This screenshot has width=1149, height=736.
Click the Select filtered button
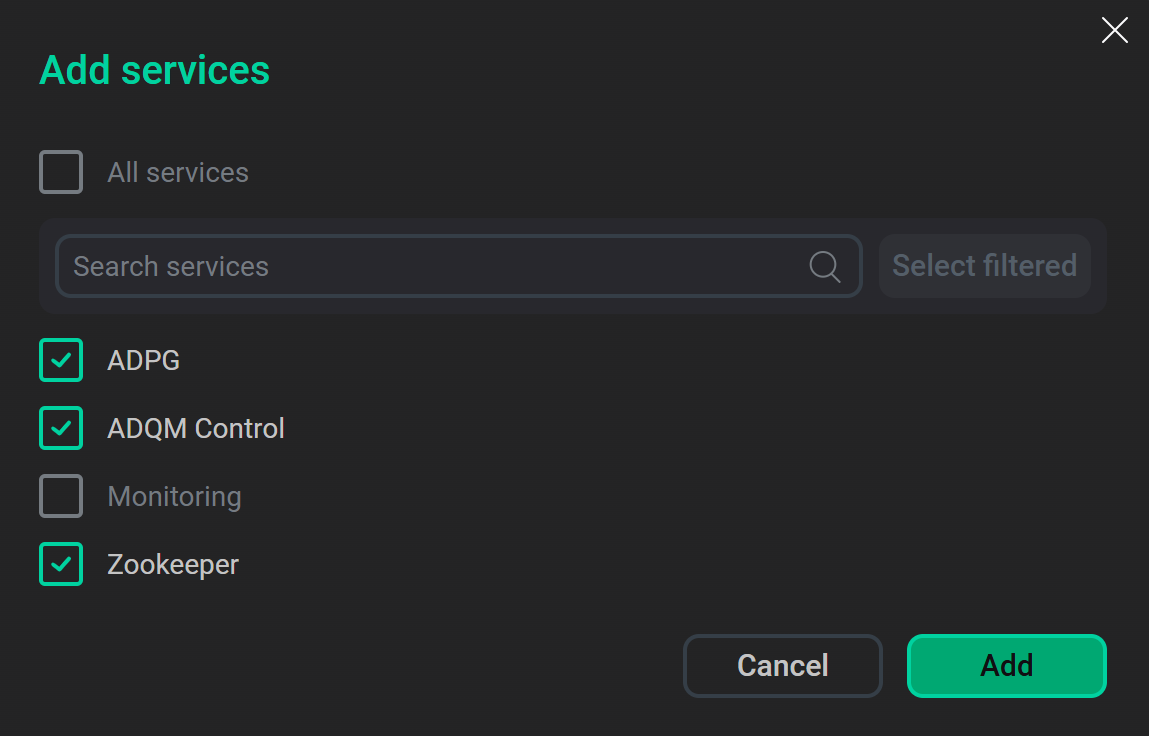tap(984, 266)
